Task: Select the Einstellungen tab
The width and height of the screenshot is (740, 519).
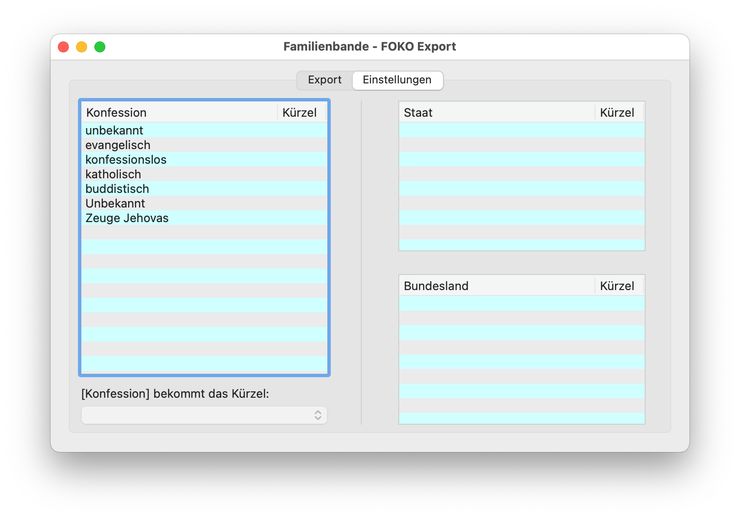Action: pyautogui.click(x=397, y=80)
